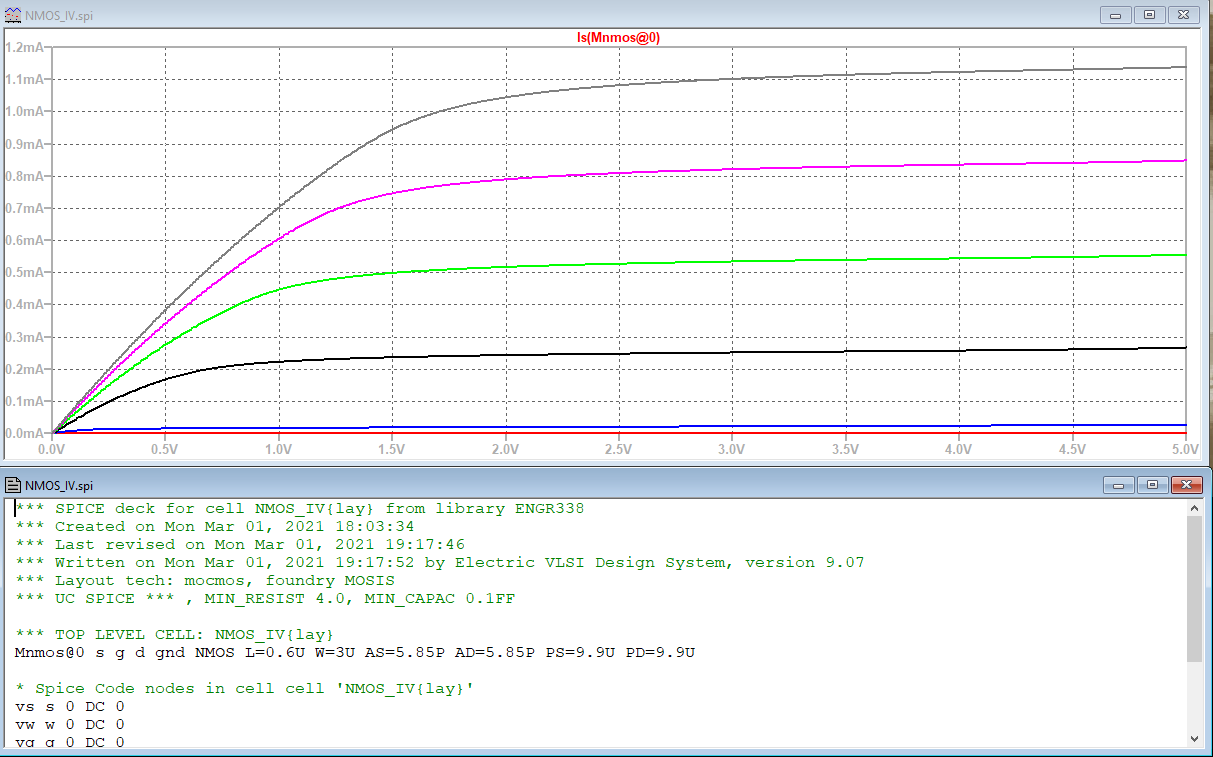
Task: Click the 1.0V horizontal axis label
Action: 279,450
